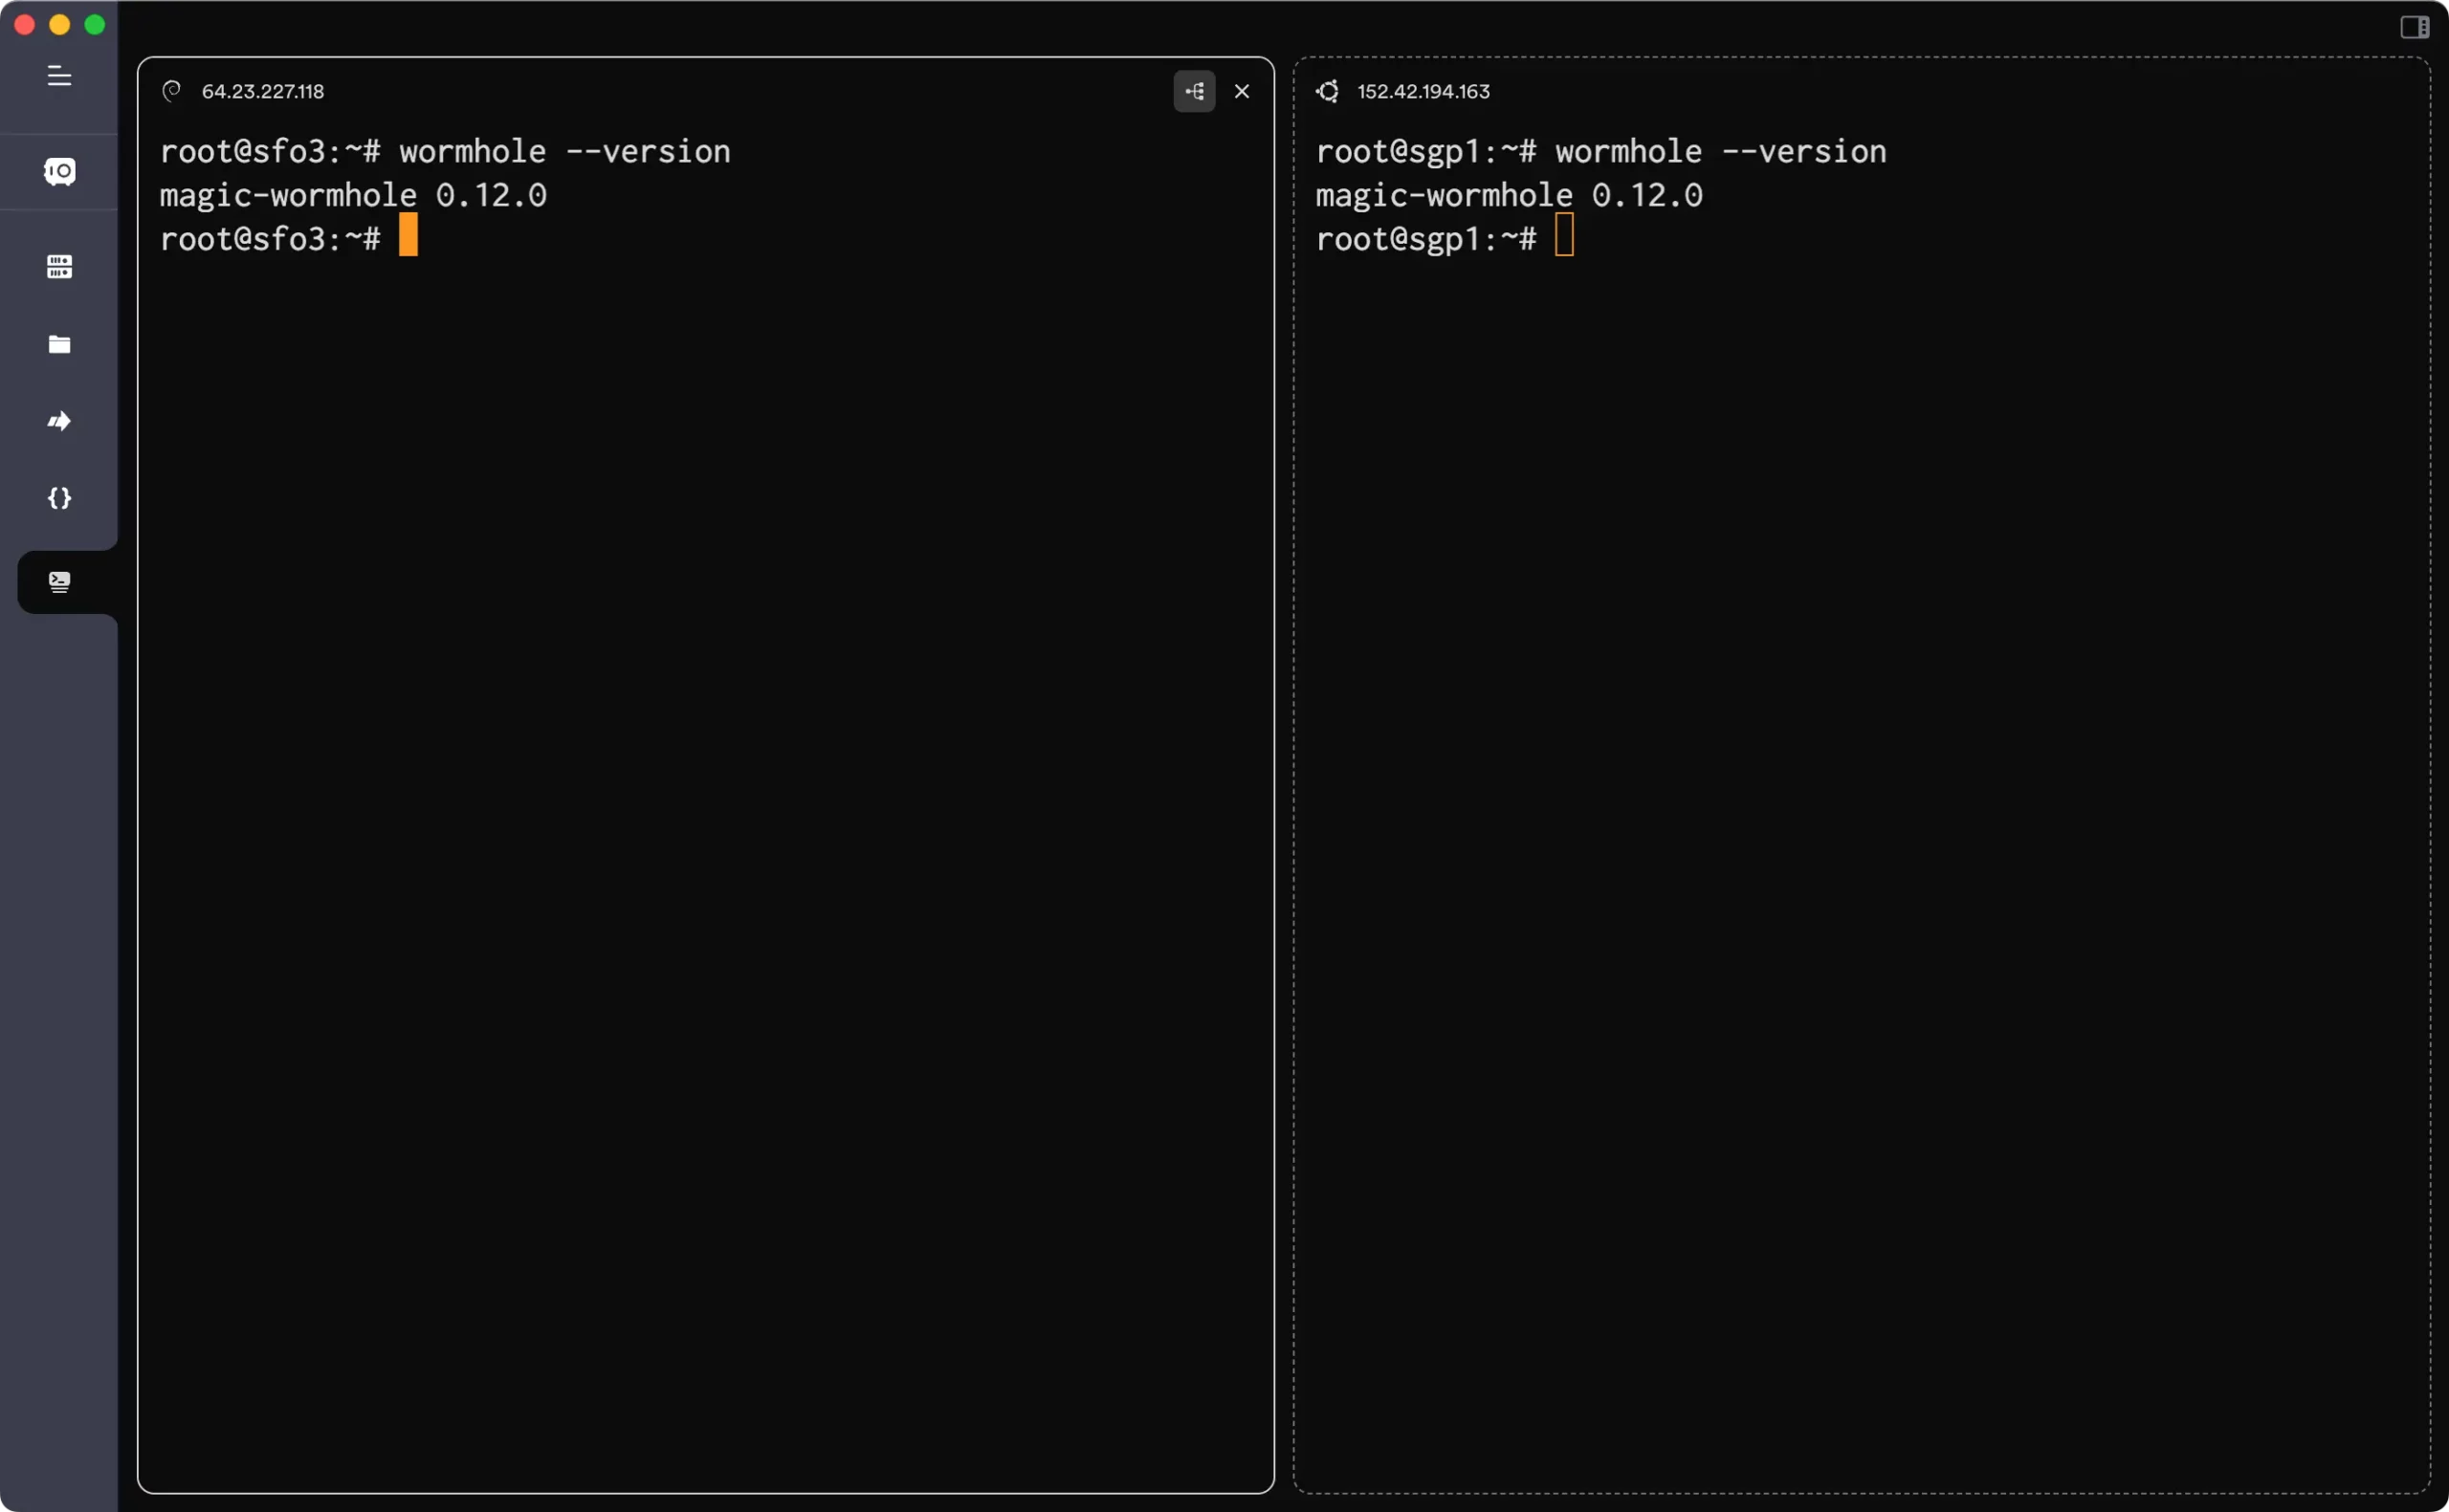Click the yellow minimize window button
Image resolution: width=2449 pixels, height=1512 pixels.
[60, 25]
